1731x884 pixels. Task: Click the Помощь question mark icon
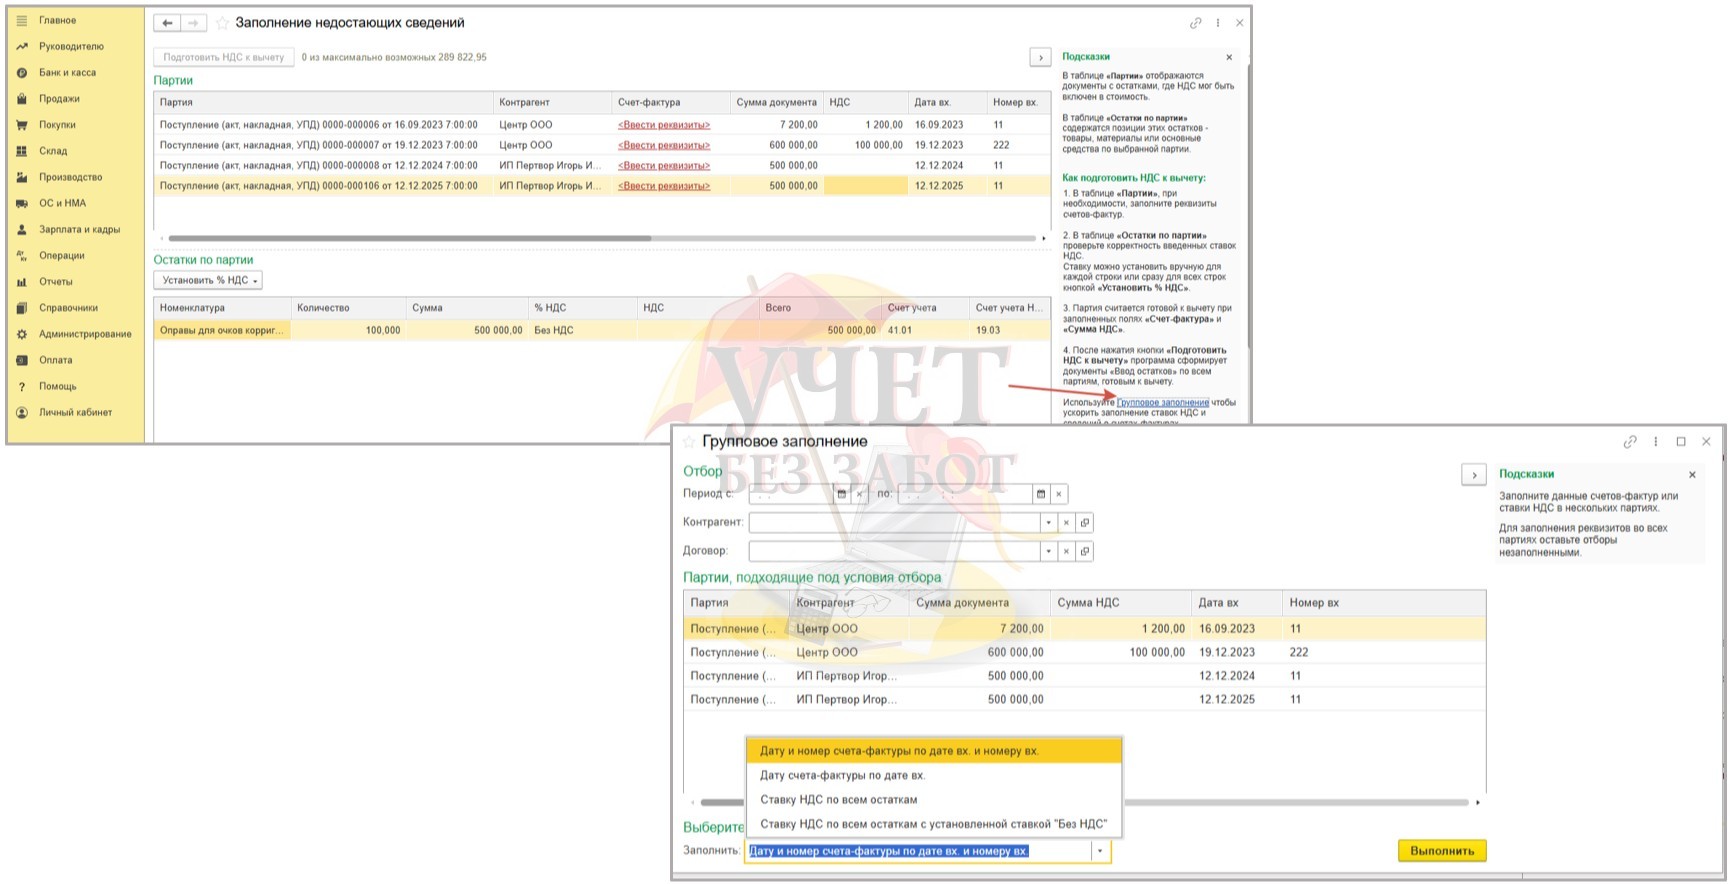click(22, 386)
